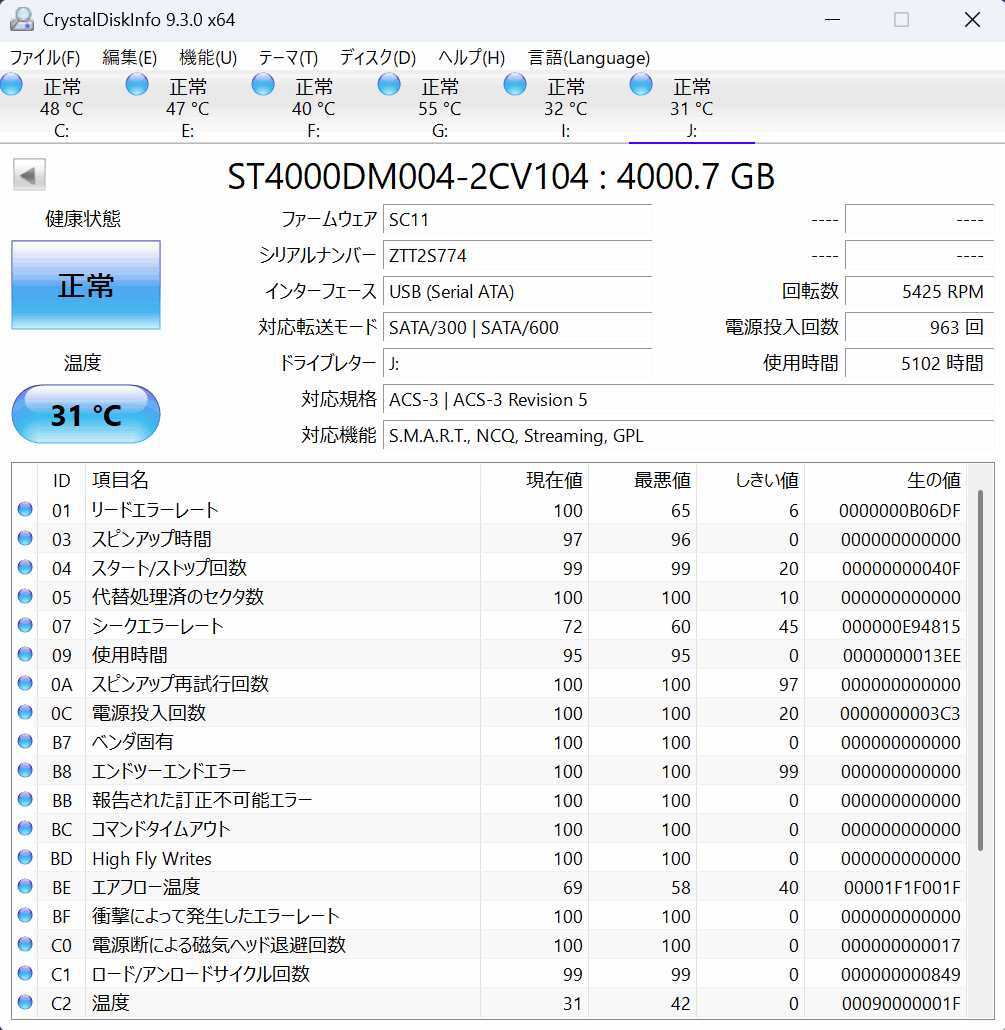Click raw value 0000000B06DF
Image resolution: width=1005 pixels, height=1030 pixels.
(x=899, y=510)
